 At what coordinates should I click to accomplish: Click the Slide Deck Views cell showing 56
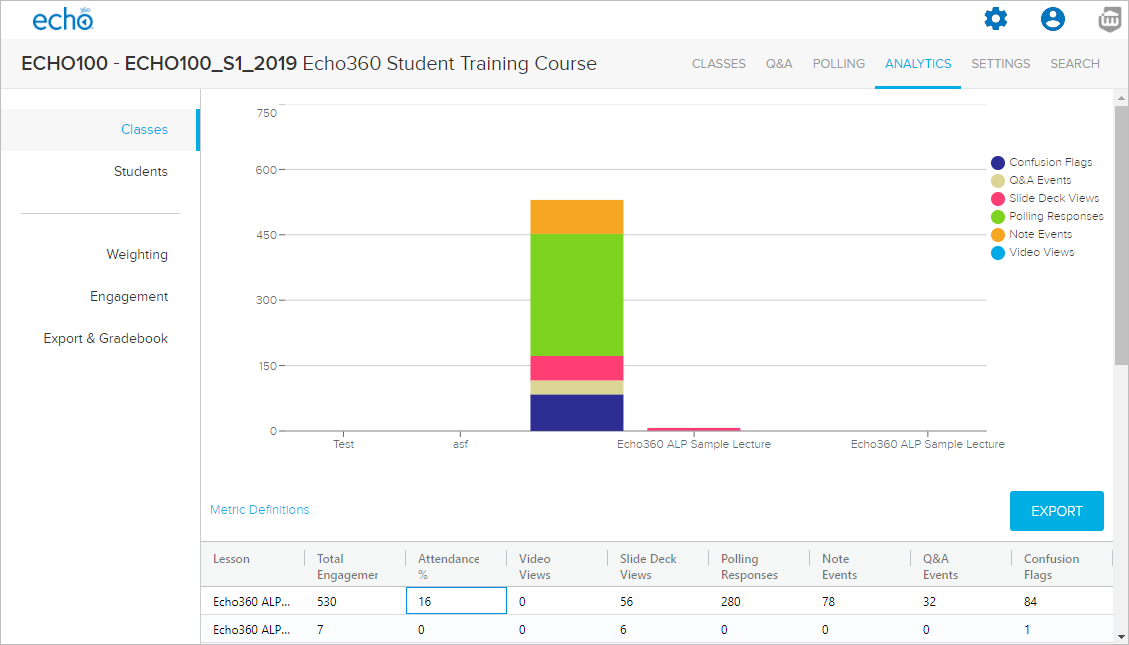(658, 601)
